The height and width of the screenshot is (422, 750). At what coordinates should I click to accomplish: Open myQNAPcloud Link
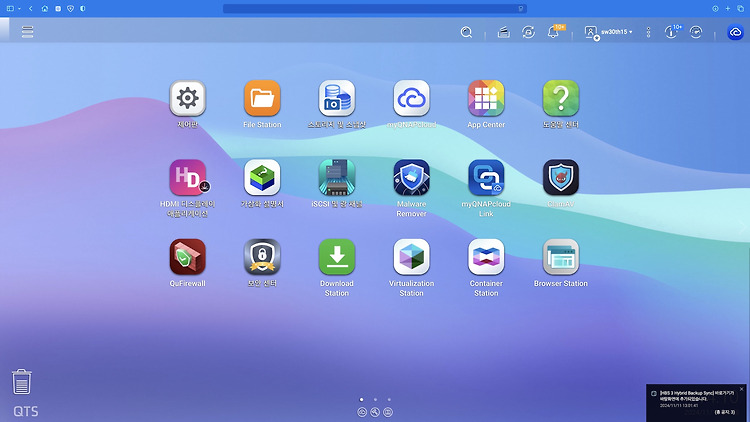(x=486, y=178)
